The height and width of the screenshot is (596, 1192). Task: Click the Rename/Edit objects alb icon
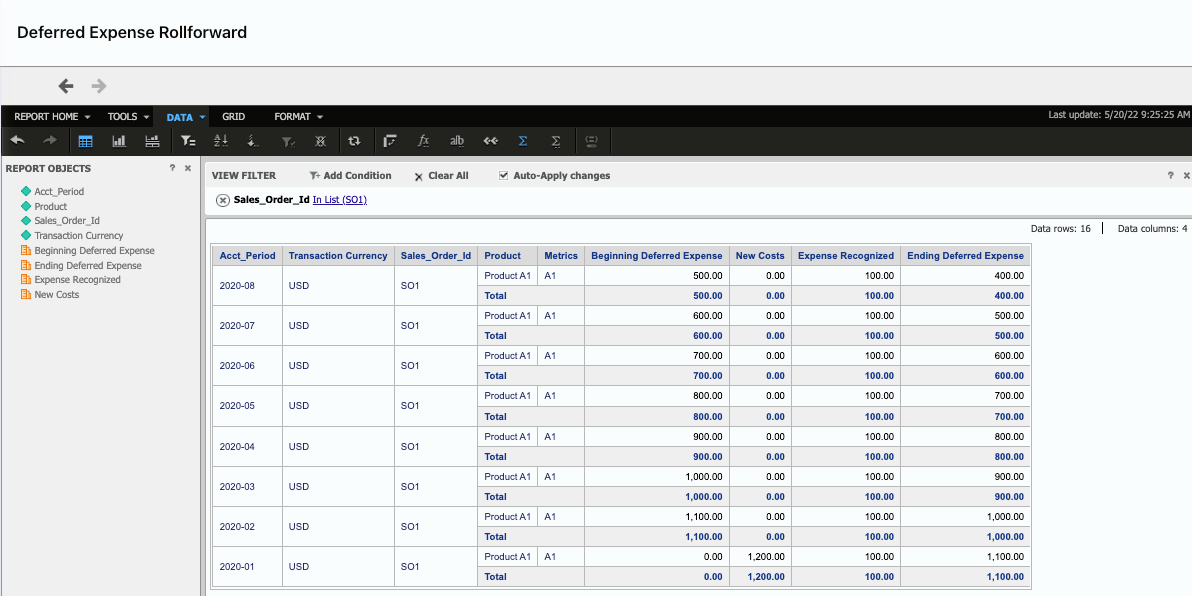coord(457,141)
